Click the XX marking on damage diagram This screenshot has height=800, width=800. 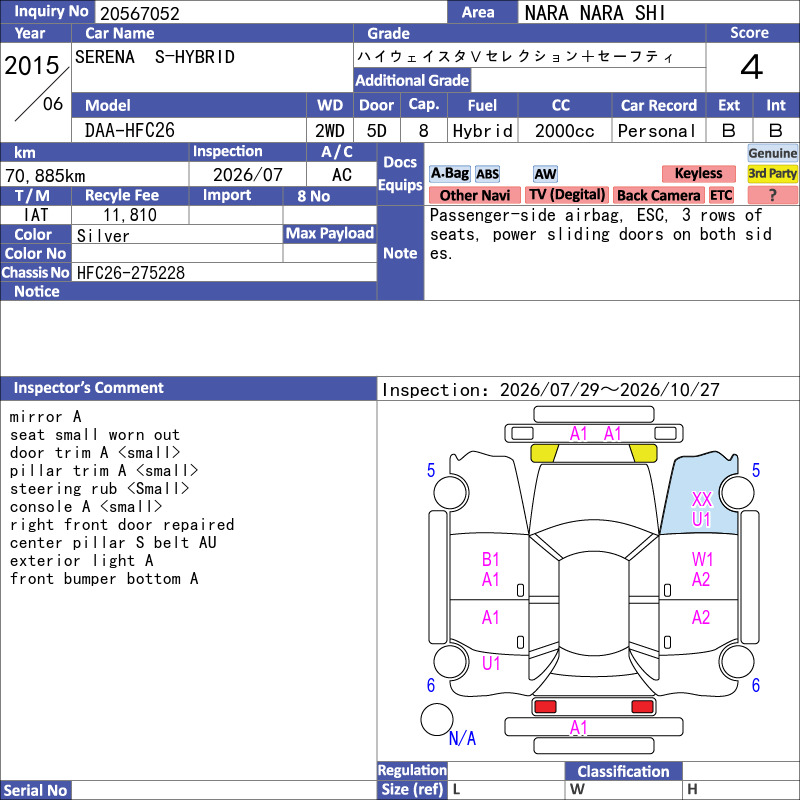click(x=702, y=499)
